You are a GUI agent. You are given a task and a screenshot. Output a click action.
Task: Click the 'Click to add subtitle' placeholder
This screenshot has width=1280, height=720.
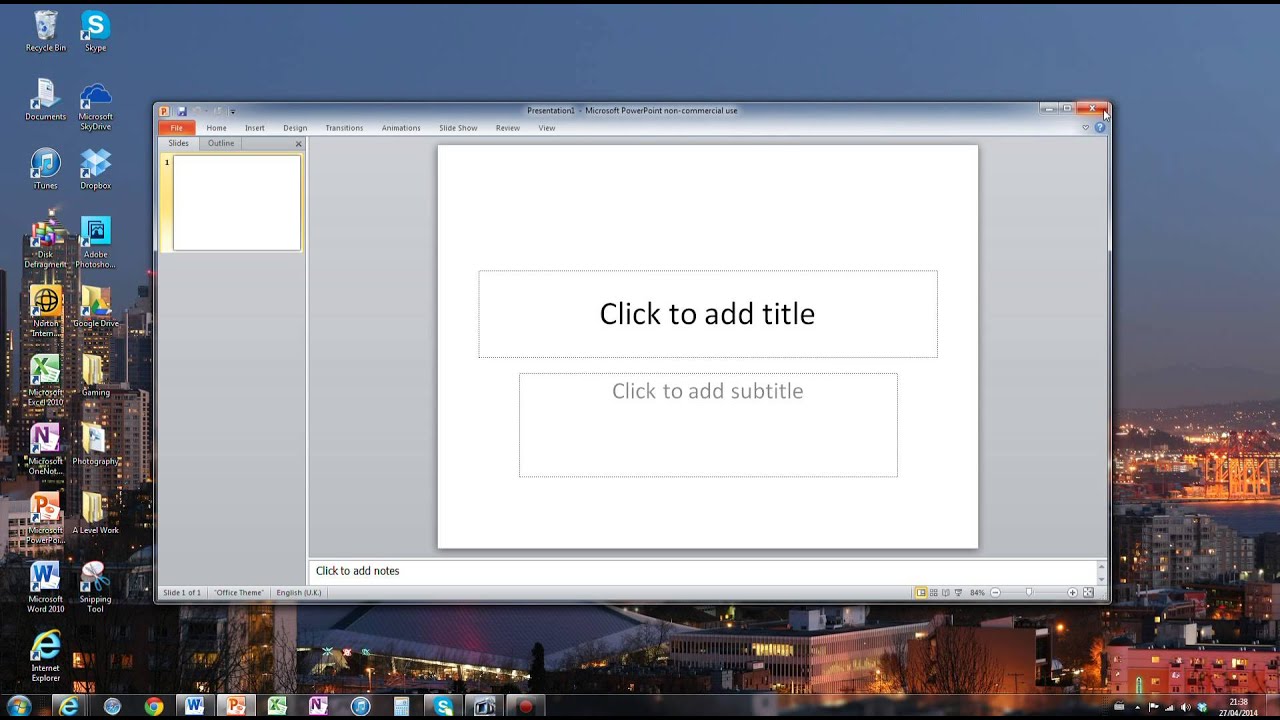tap(708, 425)
